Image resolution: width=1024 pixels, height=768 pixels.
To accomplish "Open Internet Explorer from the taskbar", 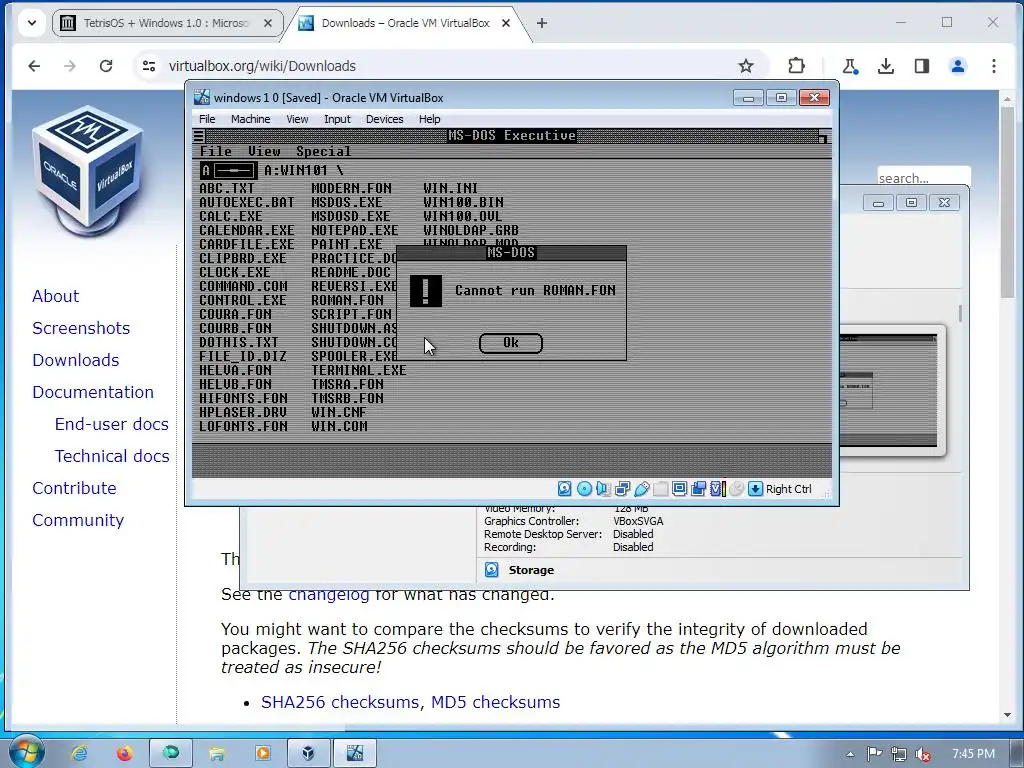I will 80,753.
